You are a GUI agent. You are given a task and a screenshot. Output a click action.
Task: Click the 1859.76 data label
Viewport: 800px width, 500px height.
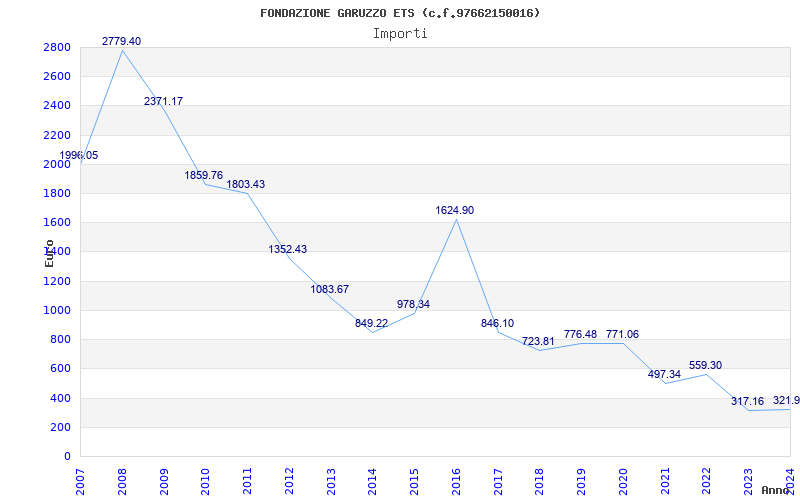point(204,176)
